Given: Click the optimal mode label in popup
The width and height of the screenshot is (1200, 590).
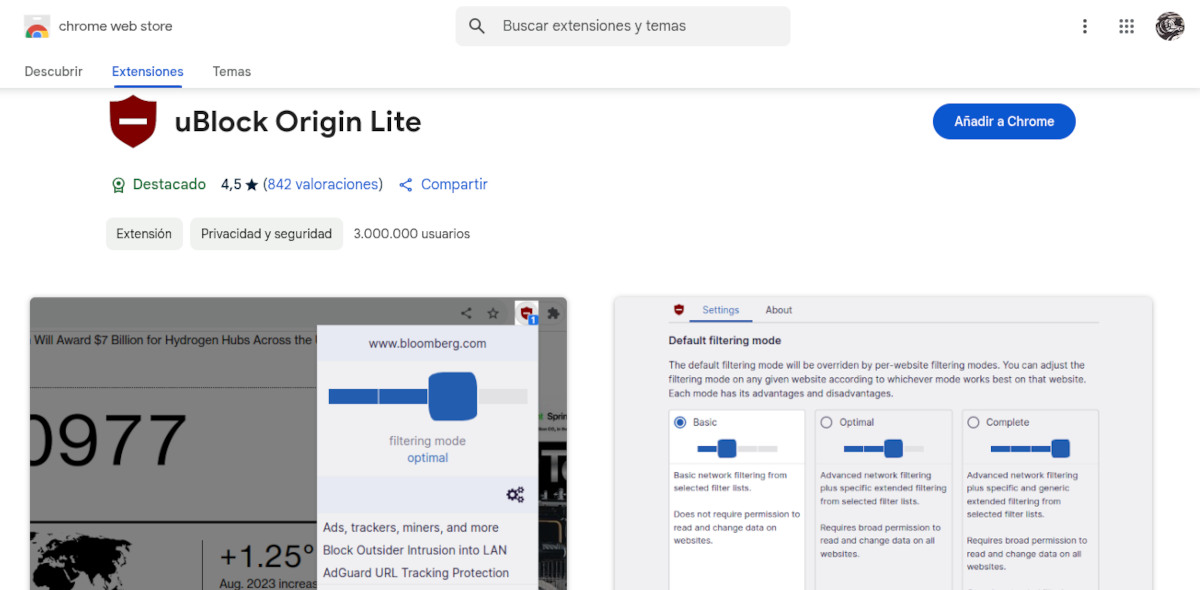Looking at the screenshot, I should (x=427, y=458).
